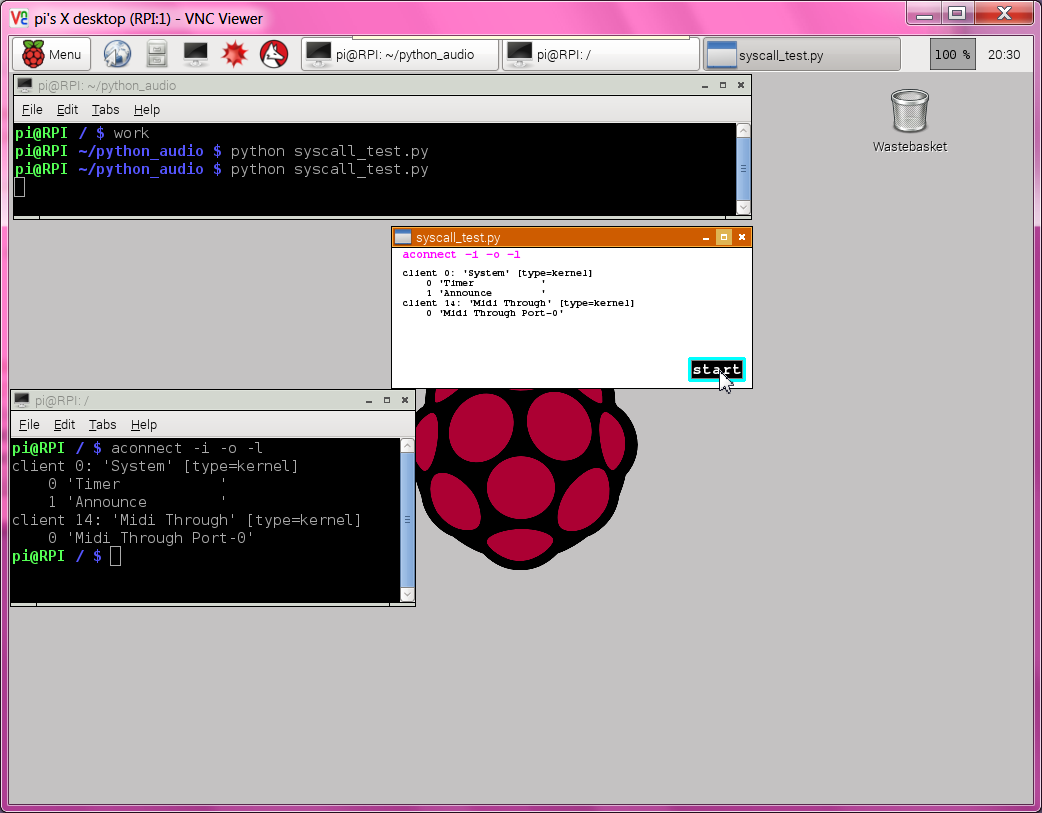Click the CPU usage monitor showing 100%
The image size is (1042, 813).
coord(952,54)
